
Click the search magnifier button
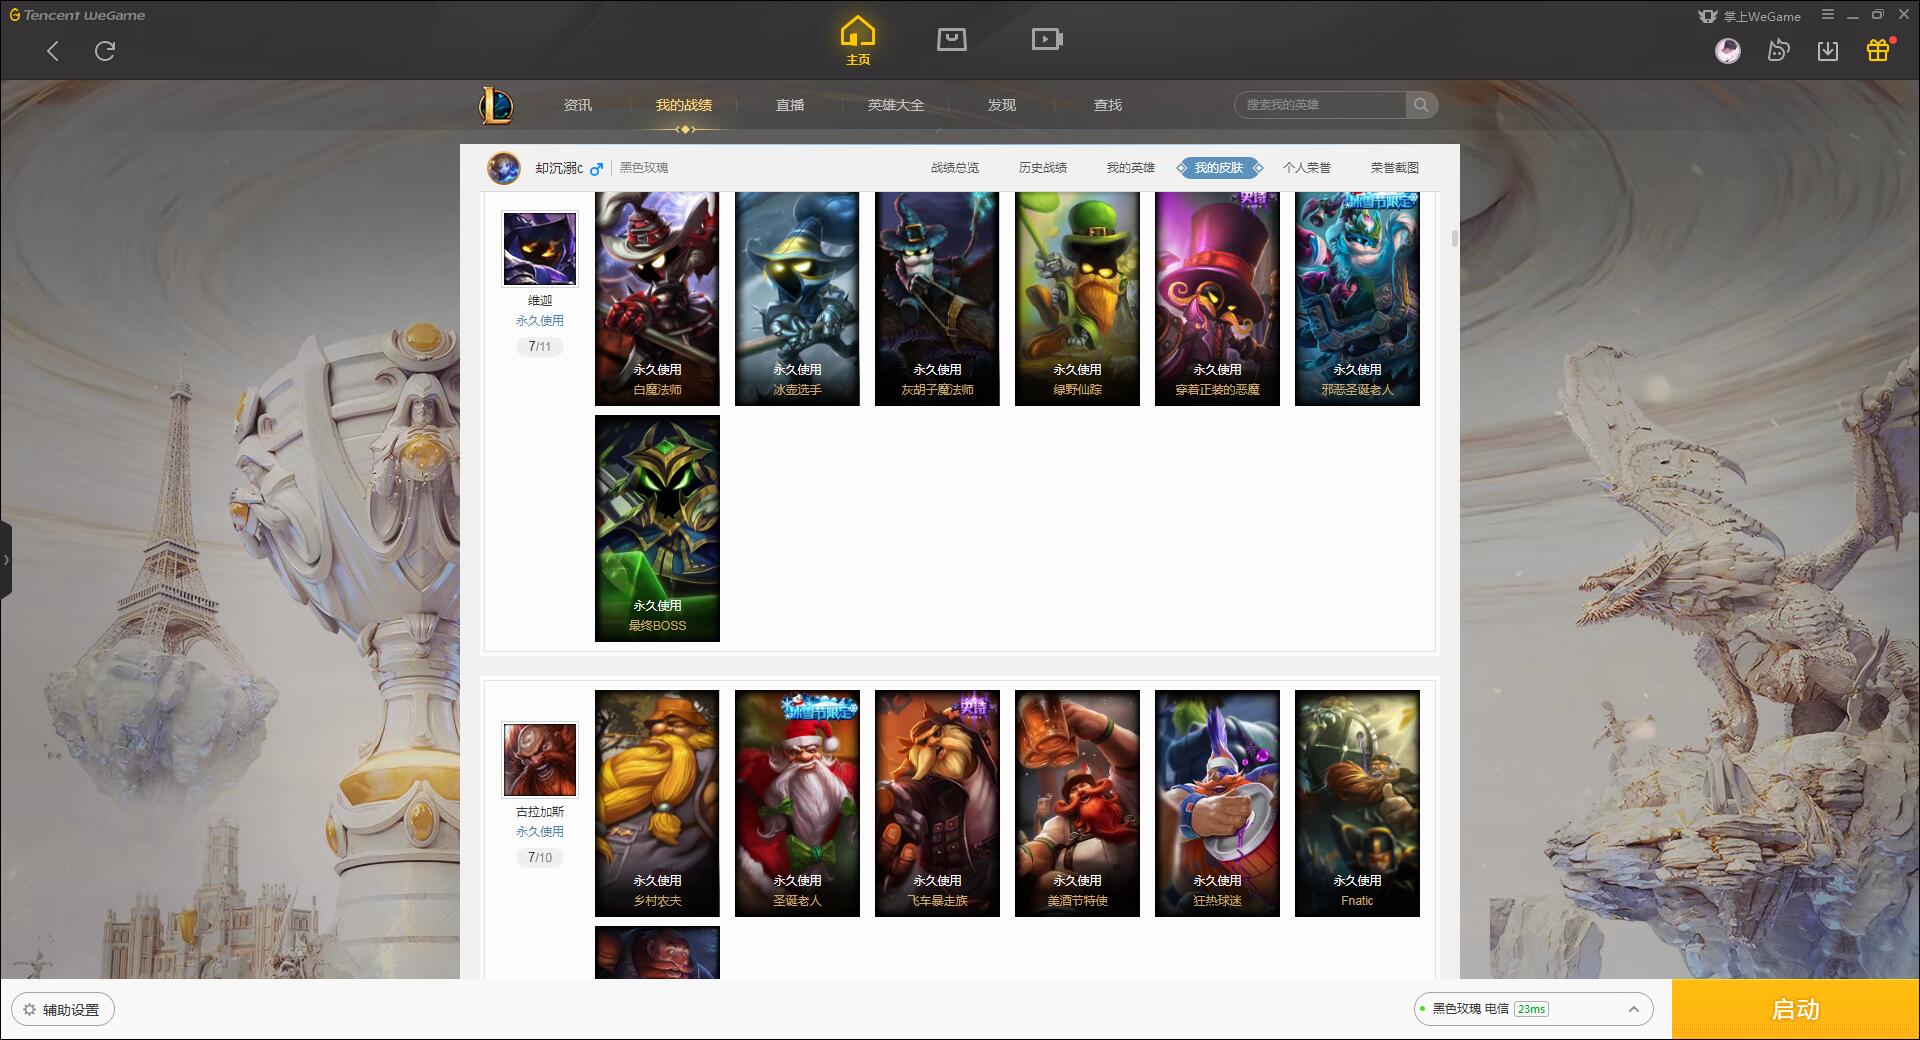(x=1421, y=105)
